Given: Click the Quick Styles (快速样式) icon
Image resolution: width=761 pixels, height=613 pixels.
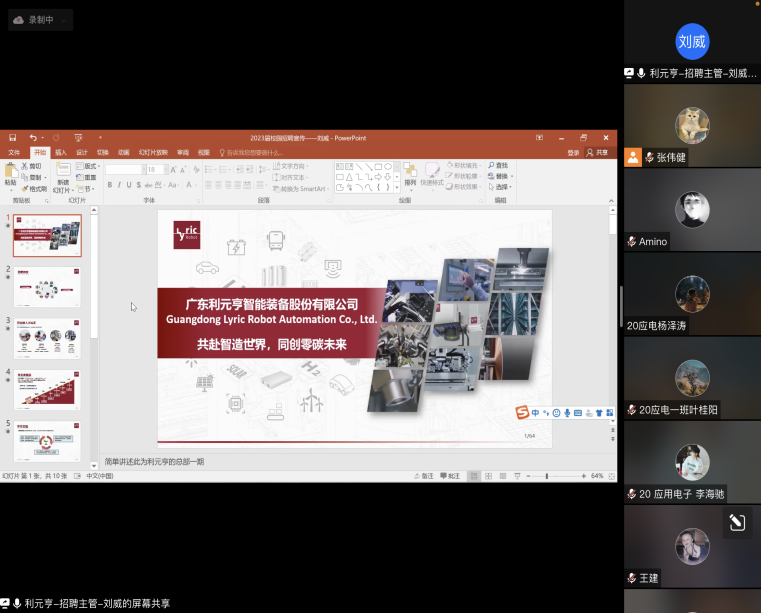Looking at the screenshot, I should point(432,171).
